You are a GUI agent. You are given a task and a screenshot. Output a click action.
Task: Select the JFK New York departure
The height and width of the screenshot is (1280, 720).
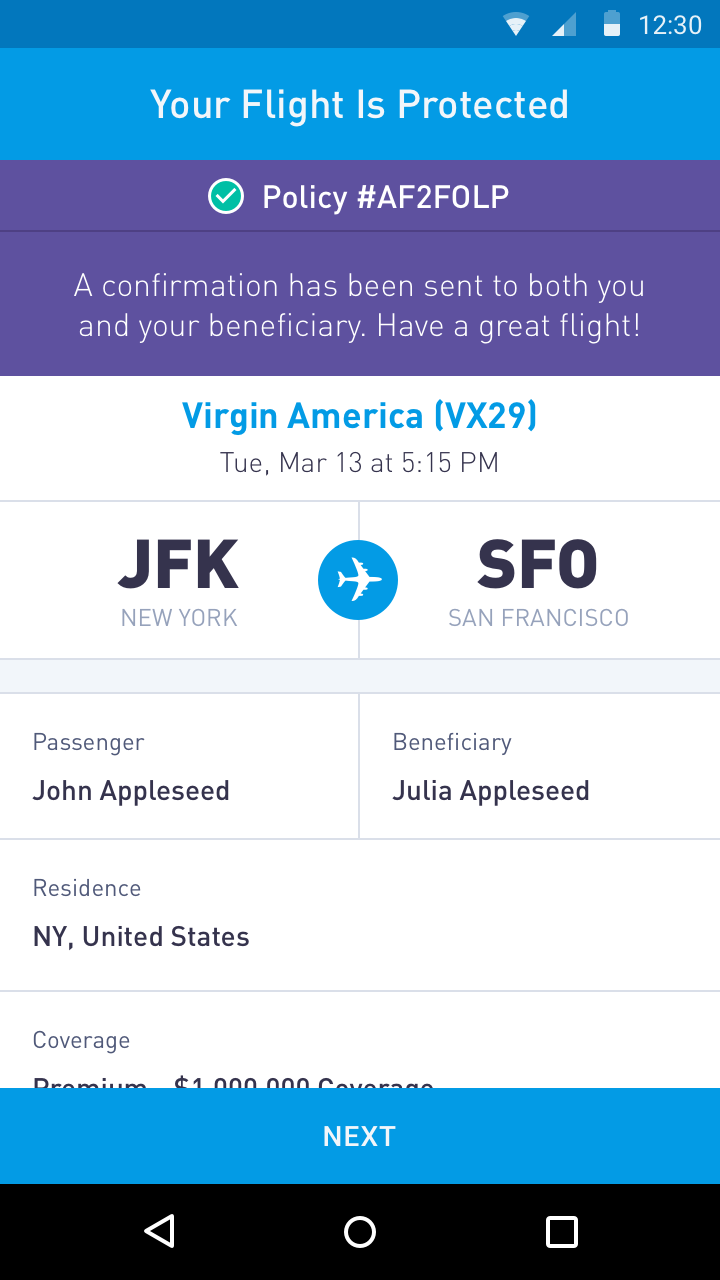pos(179,582)
